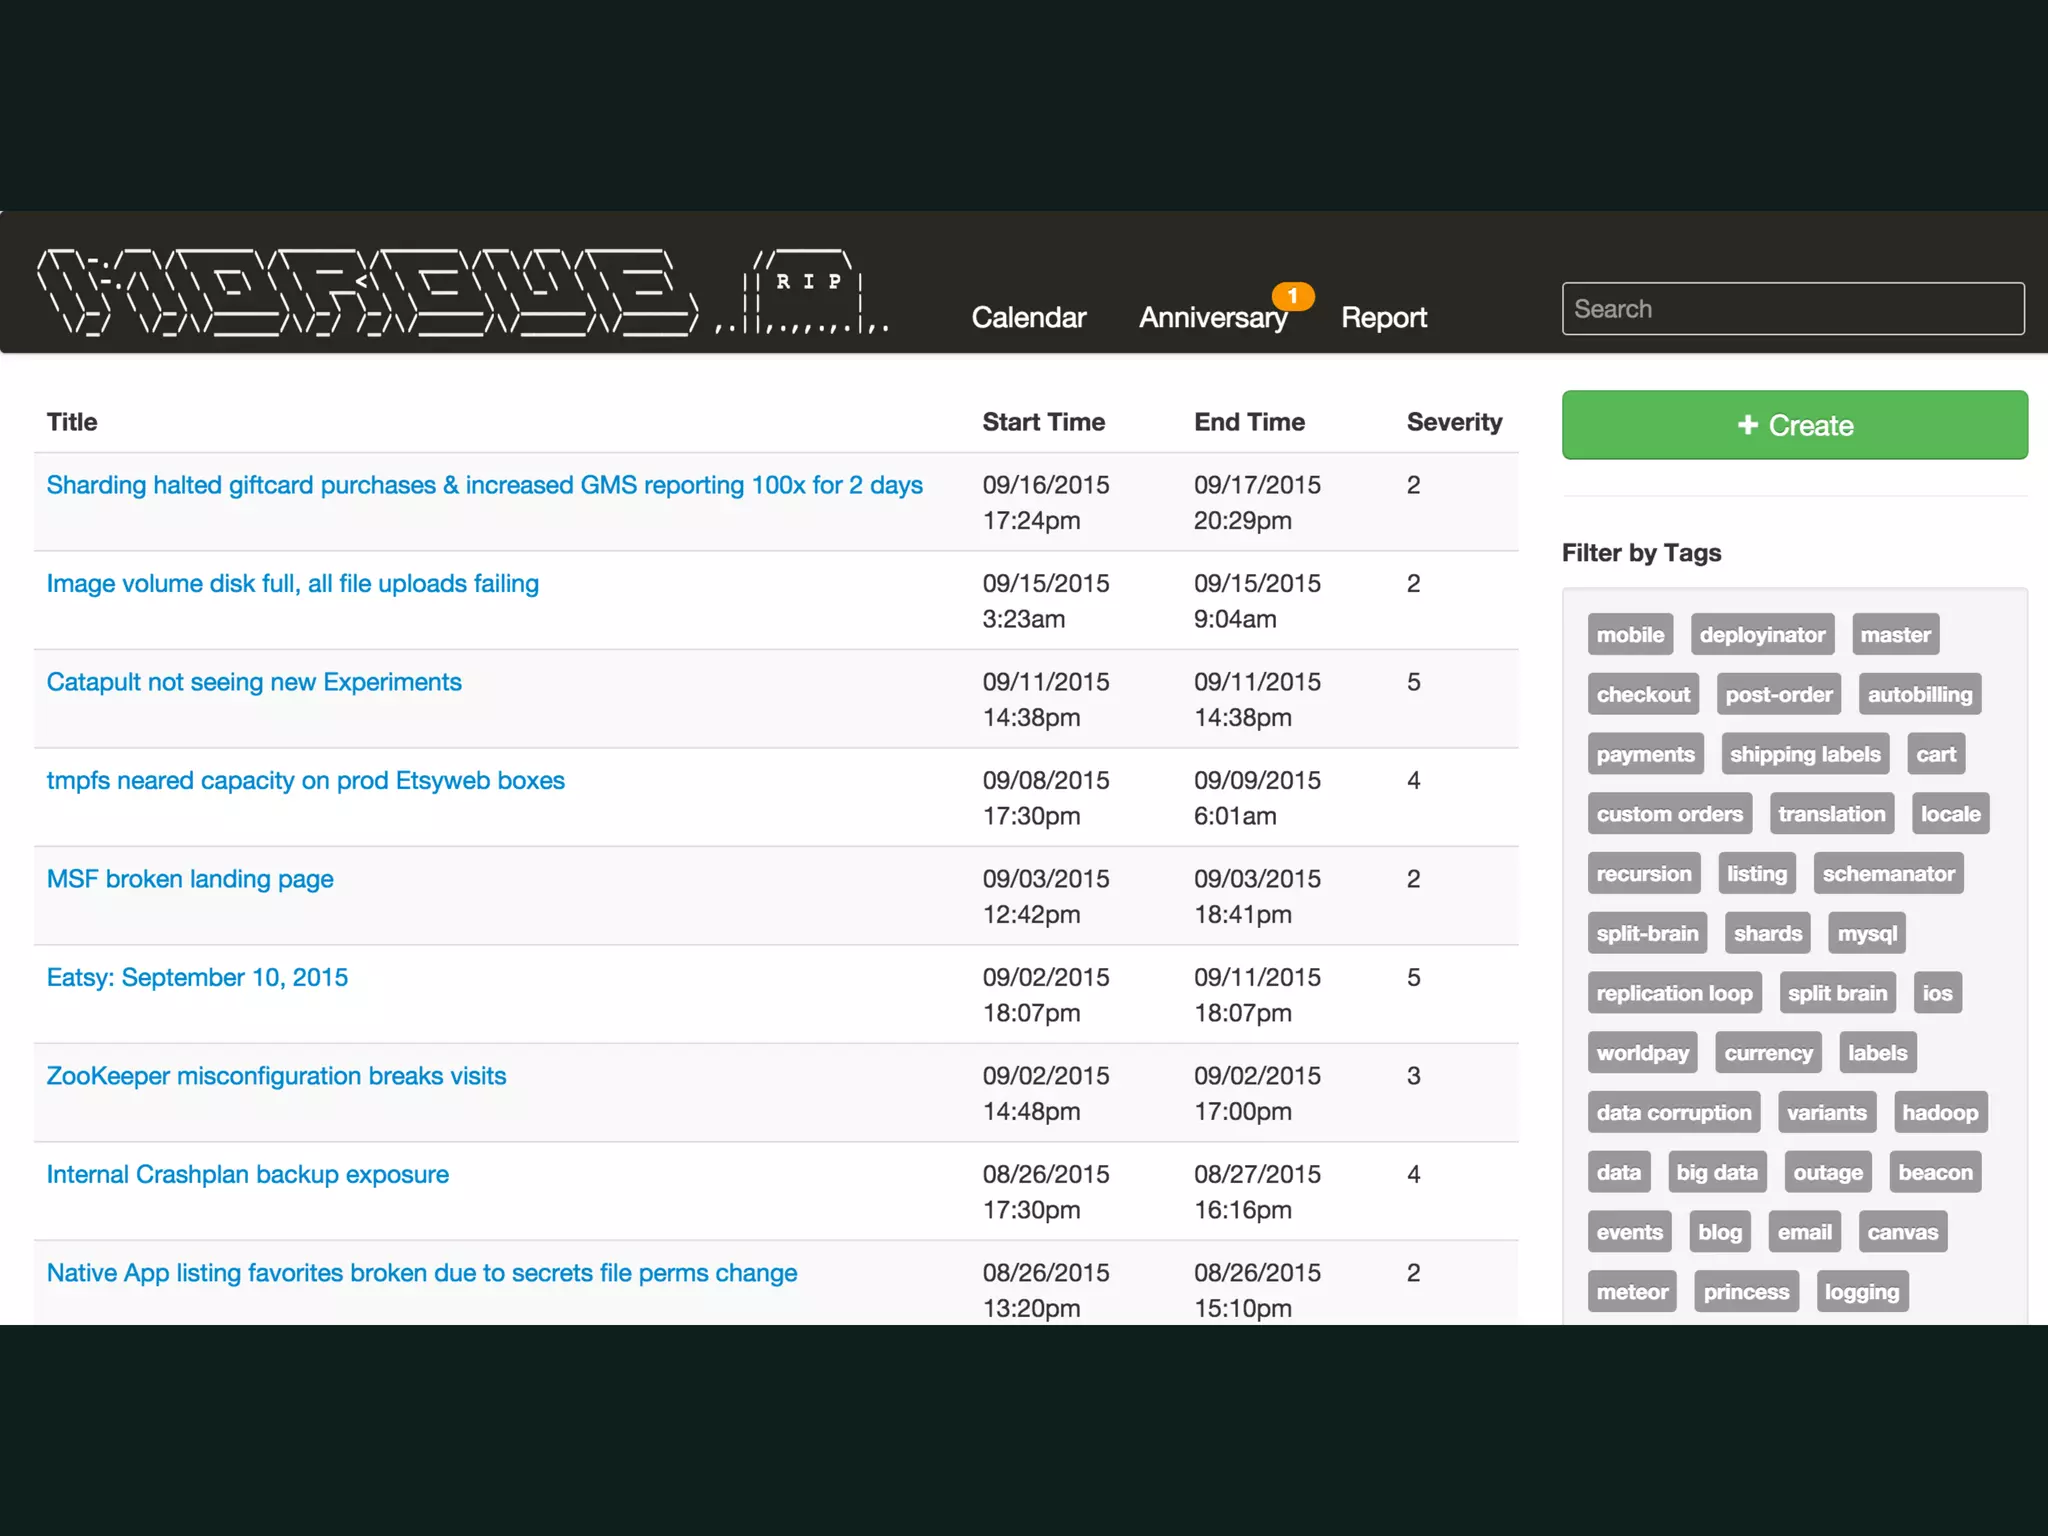
Task: Open Internal Crashplan backup exposure entry
Action: pos(247,1174)
